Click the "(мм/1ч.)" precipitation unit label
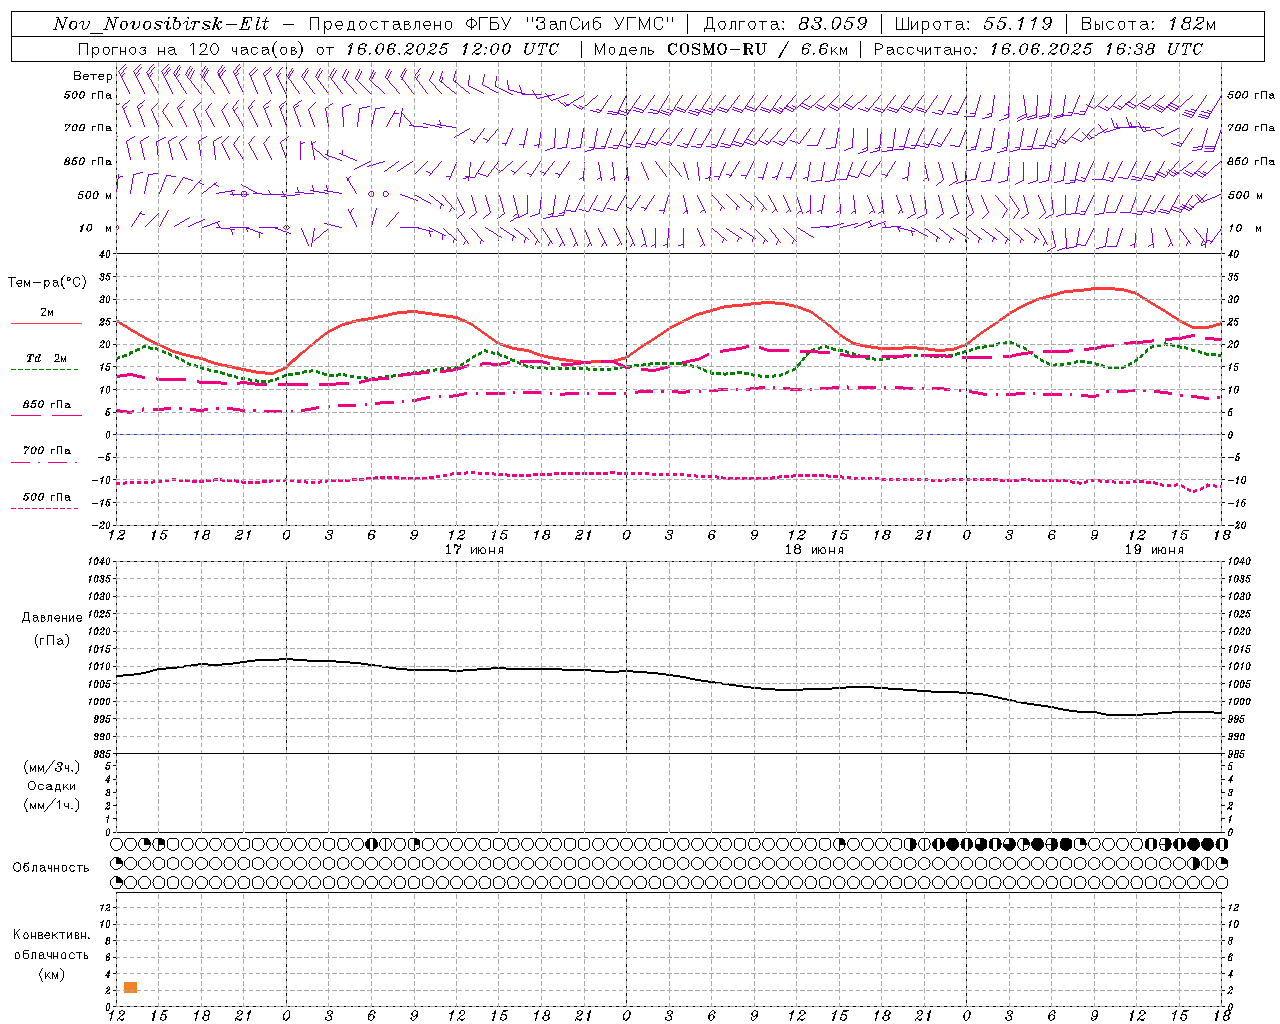 52,805
